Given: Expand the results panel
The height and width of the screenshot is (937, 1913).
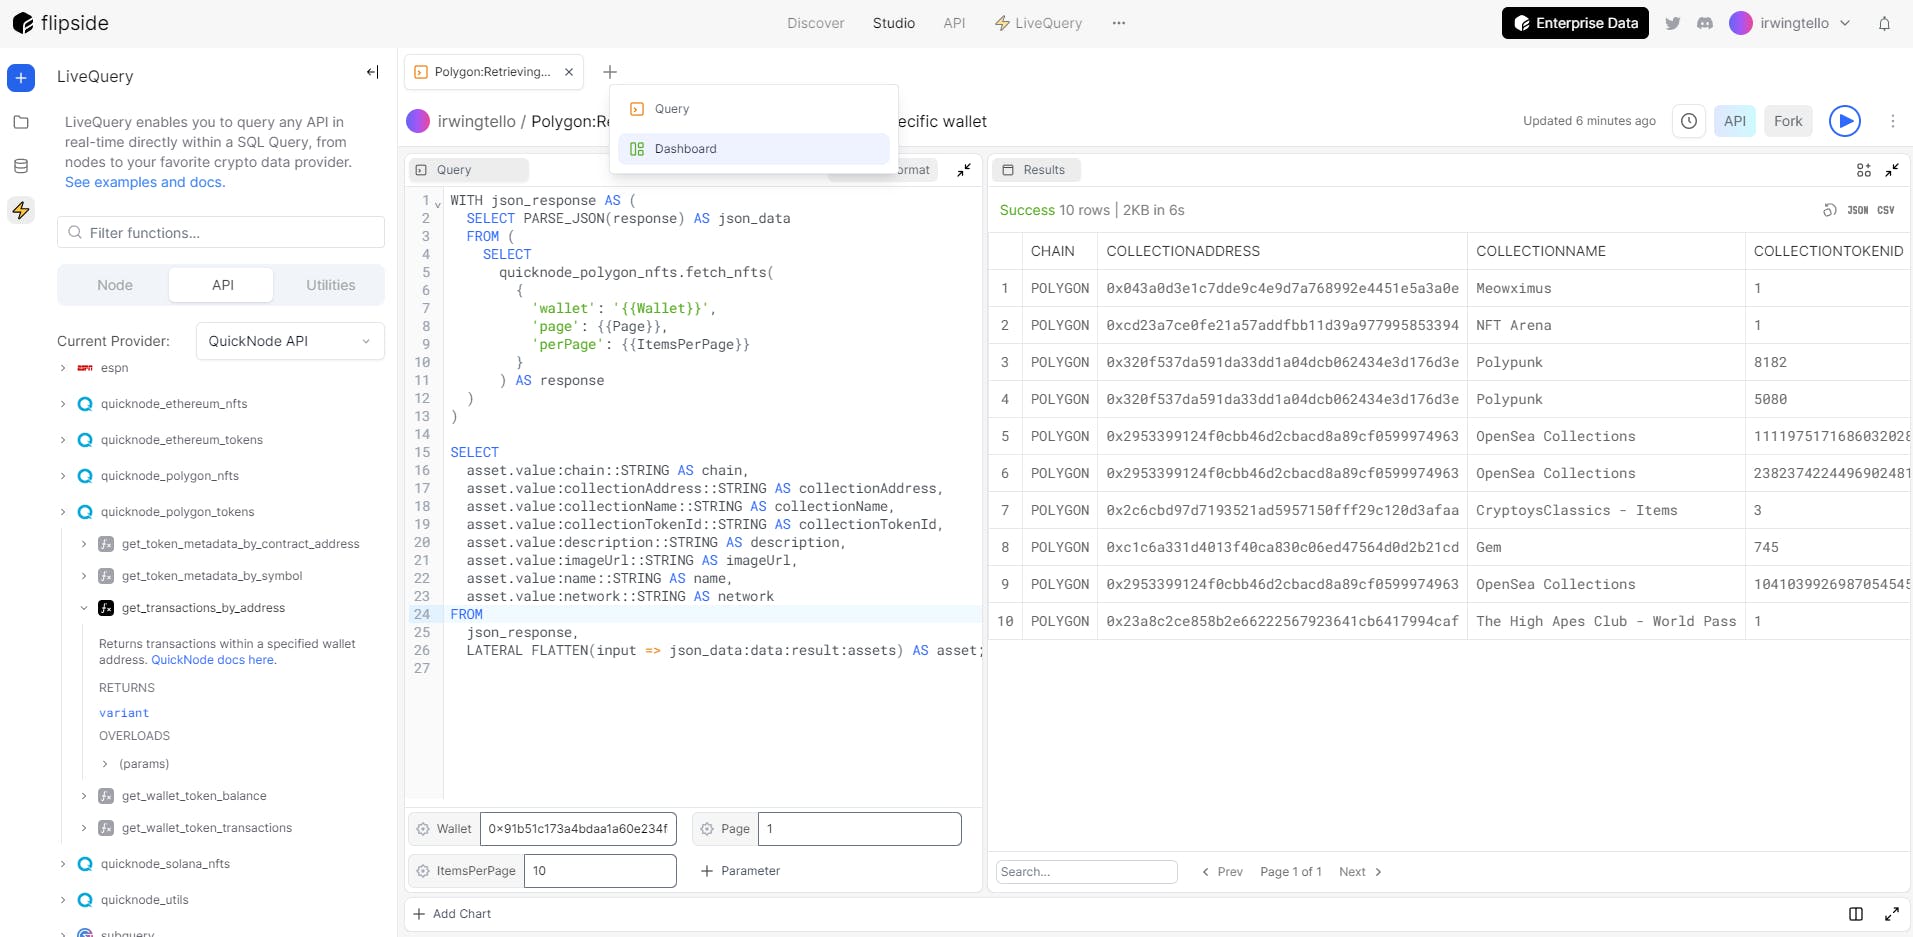Looking at the screenshot, I should tap(1892, 170).
